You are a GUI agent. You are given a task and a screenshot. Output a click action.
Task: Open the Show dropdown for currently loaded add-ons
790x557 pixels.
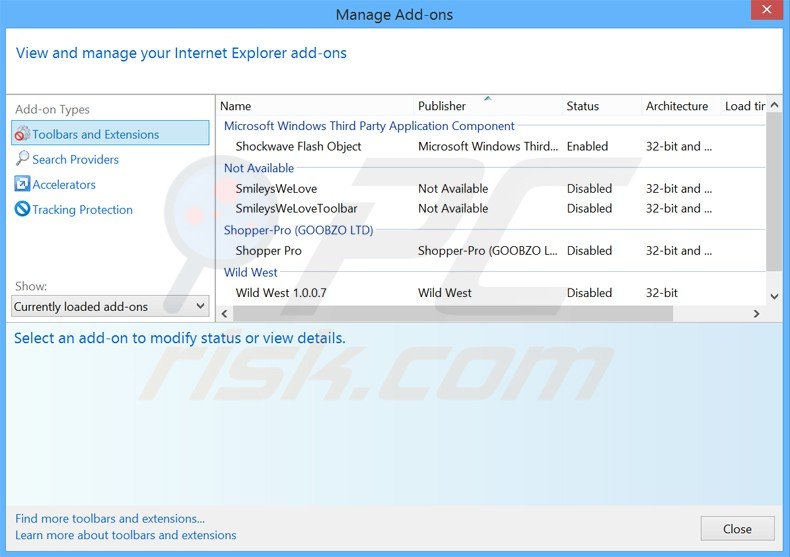pos(110,306)
